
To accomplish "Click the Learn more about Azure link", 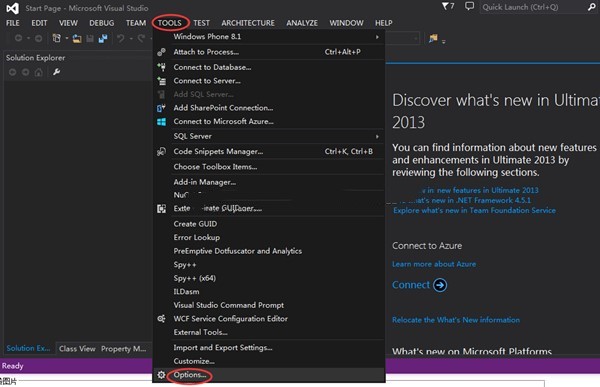I will [x=434, y=264].
